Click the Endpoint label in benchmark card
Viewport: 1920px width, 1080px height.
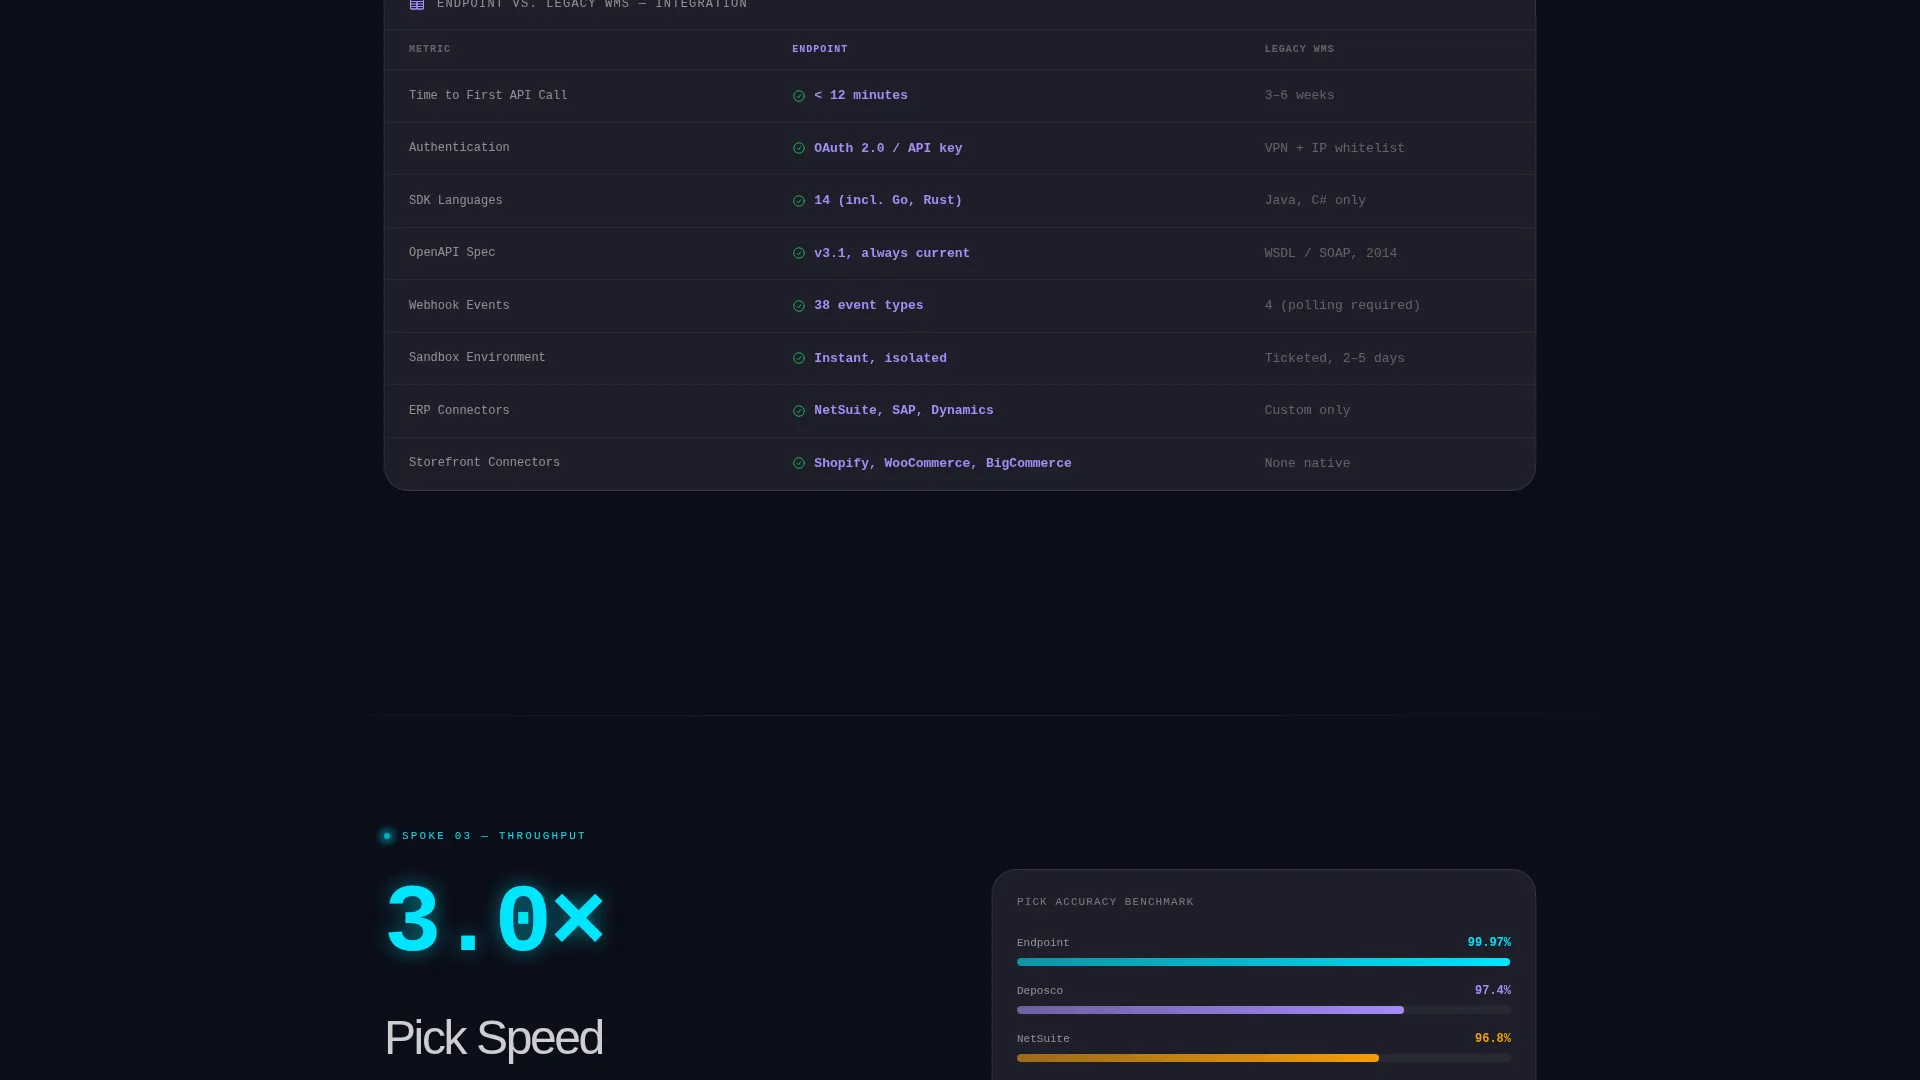(1043, 943)
